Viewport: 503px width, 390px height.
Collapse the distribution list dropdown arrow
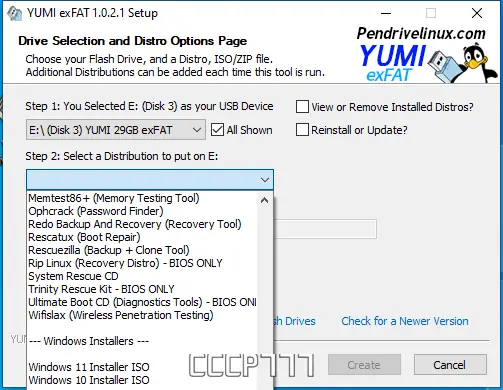click(265, 180)
